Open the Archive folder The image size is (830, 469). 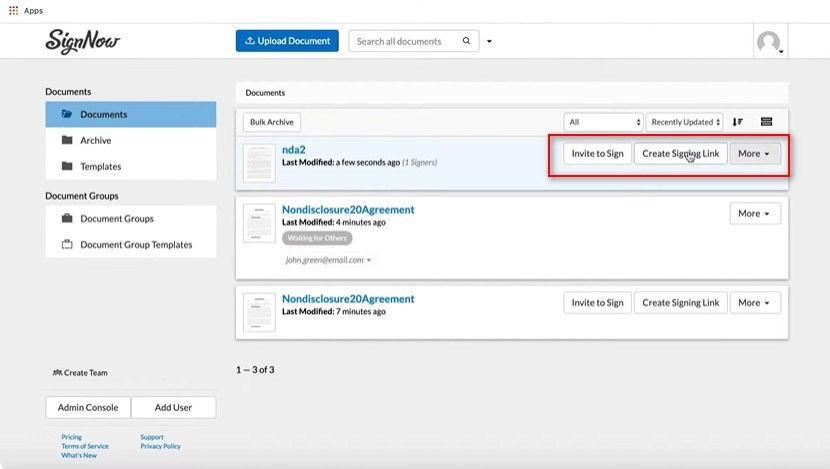click(95, 141)
